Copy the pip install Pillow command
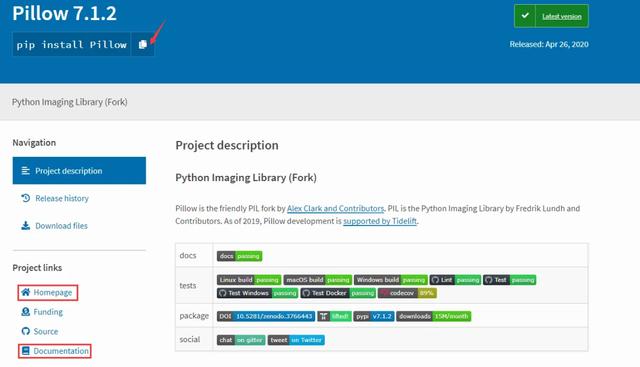Image resolution: width=640 pixels, height=367 pixels. [x=142, y=44]
